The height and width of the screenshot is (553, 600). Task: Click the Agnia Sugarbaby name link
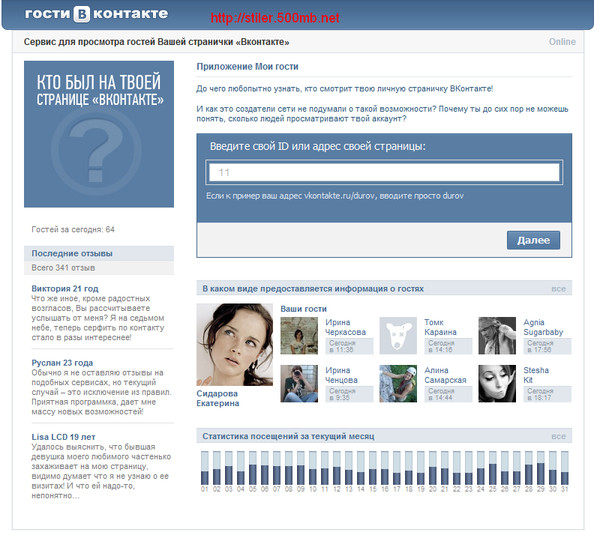point(543,327)
